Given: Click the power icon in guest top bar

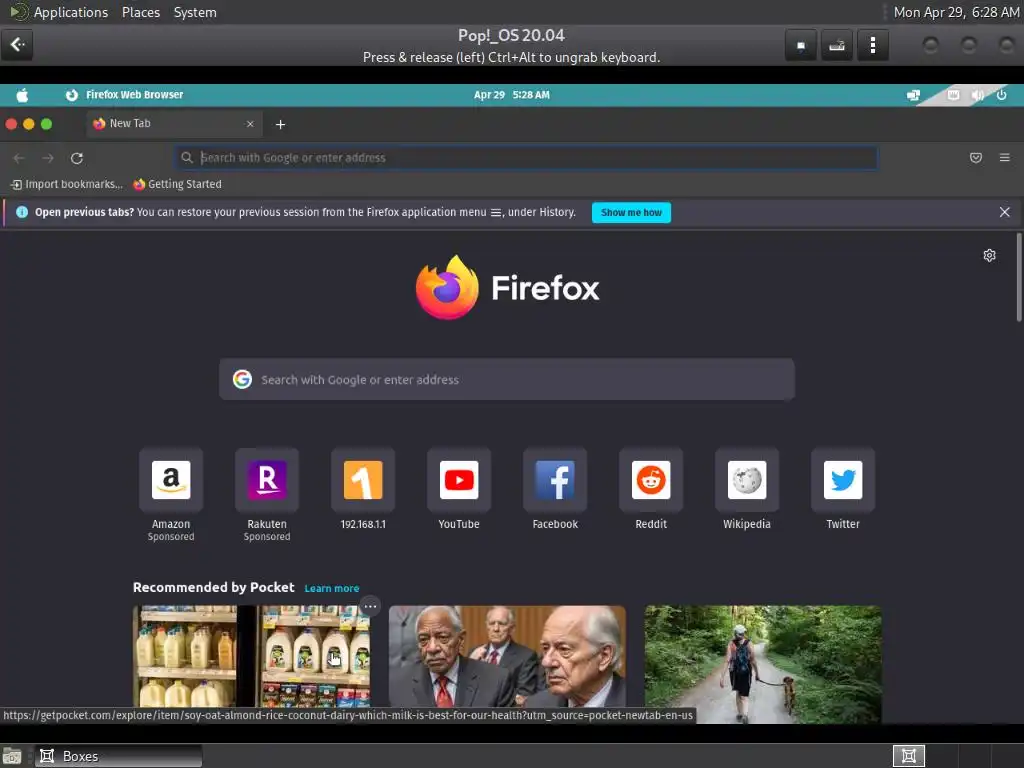Looking at the screenshot, I should tap(1002, 95).
